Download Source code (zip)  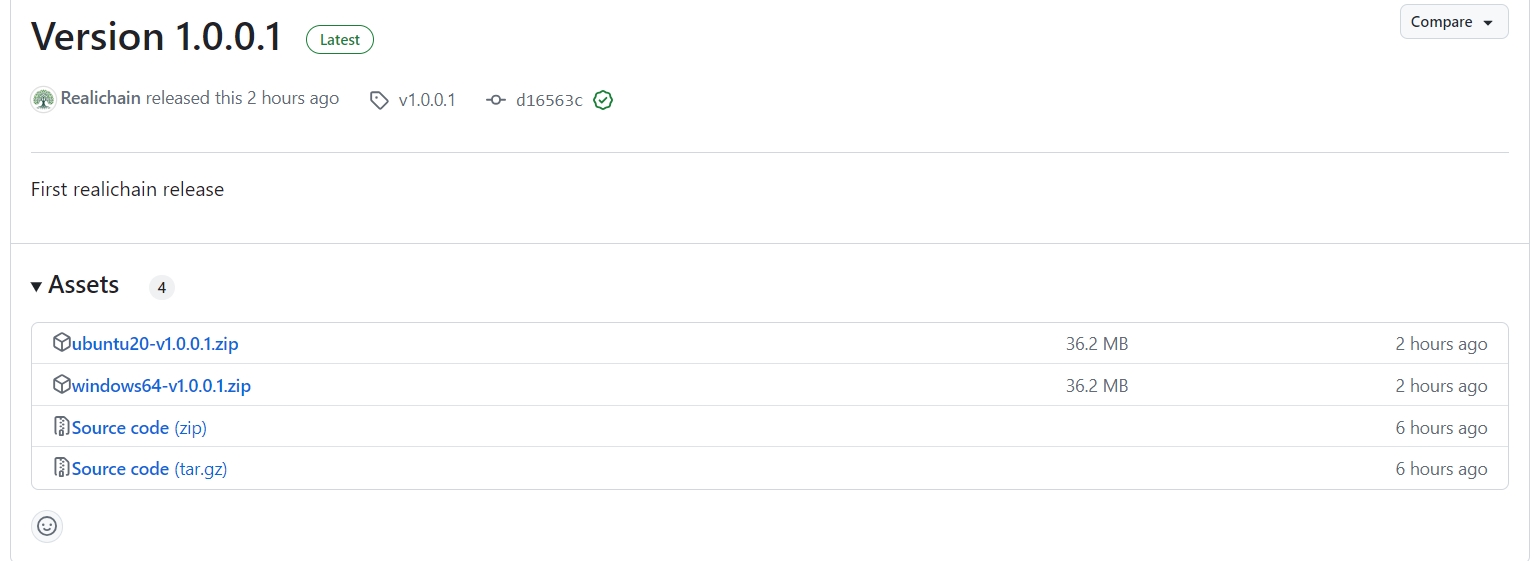(139, 428)
